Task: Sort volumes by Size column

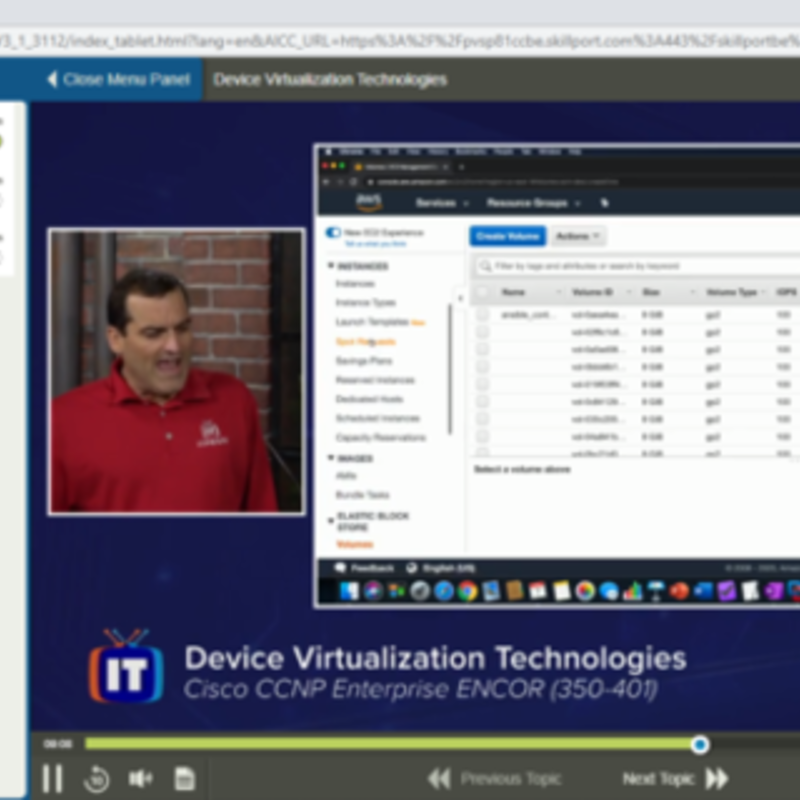Action: tap(693, 292)
